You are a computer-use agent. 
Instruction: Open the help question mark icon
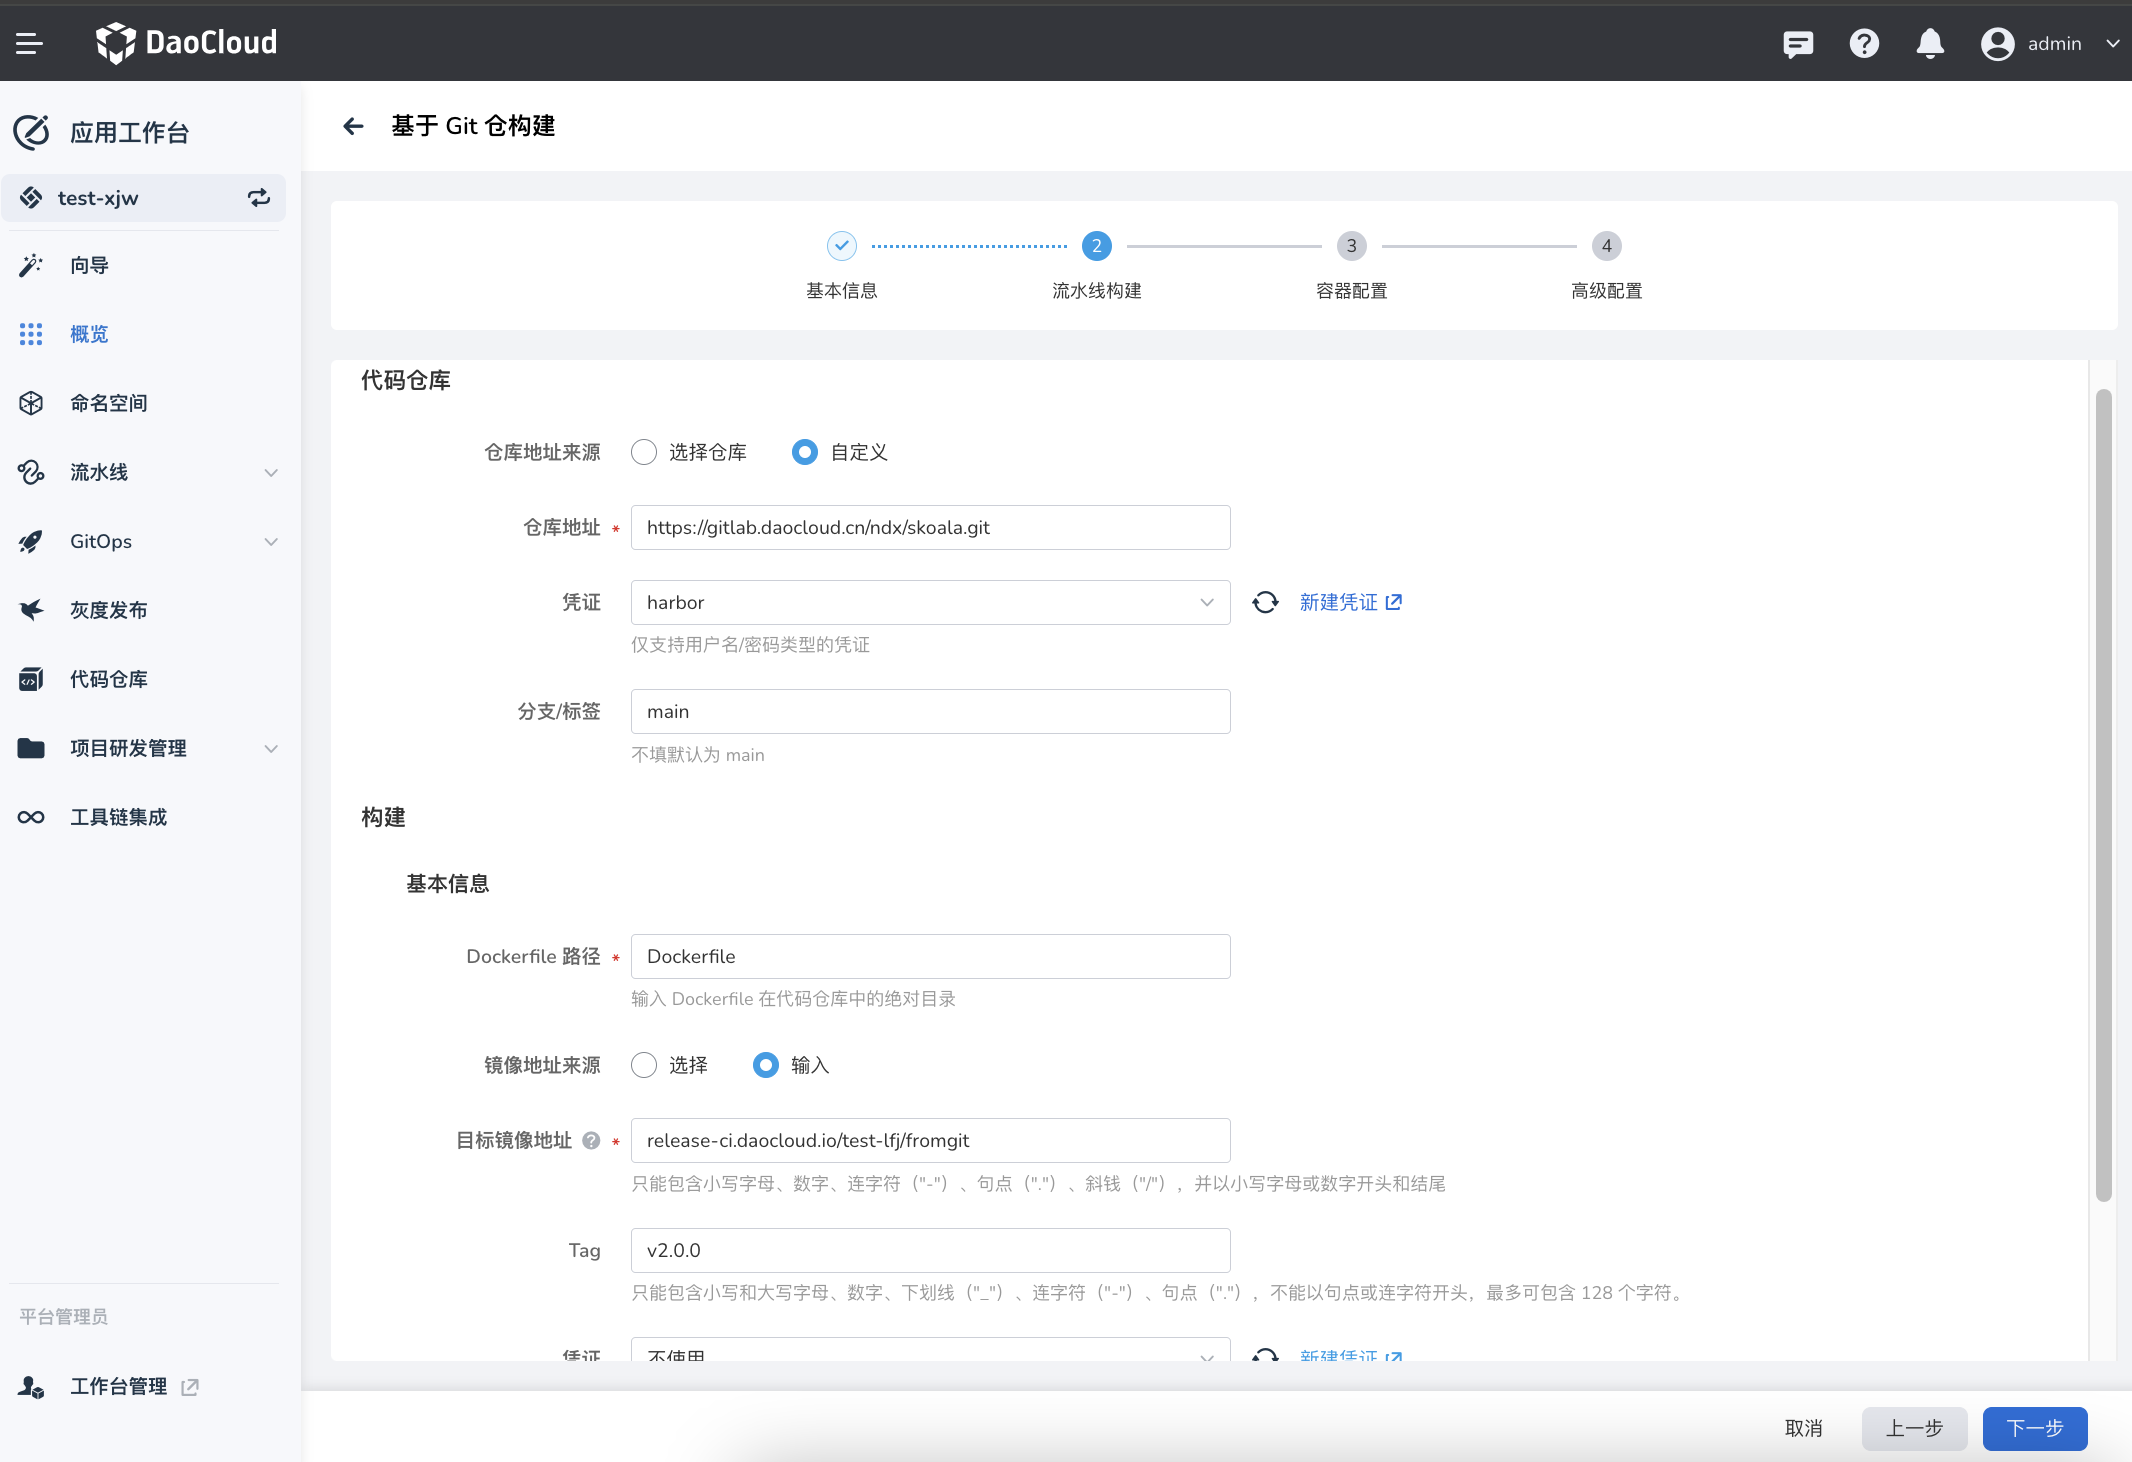pos(1863,43)
